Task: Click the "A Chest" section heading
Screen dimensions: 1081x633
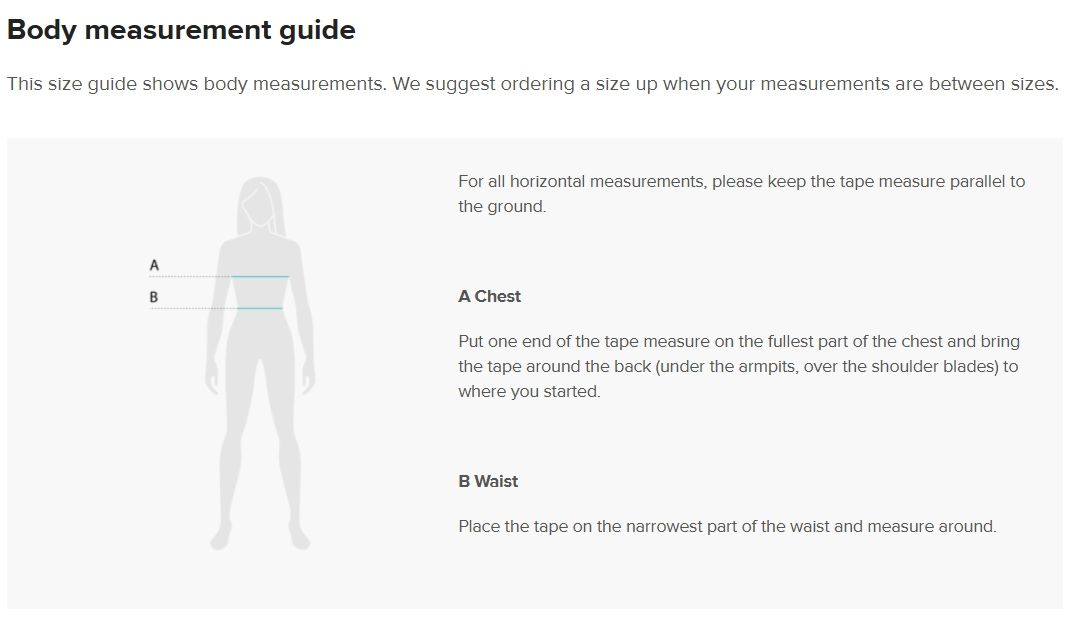Action: 490,296
